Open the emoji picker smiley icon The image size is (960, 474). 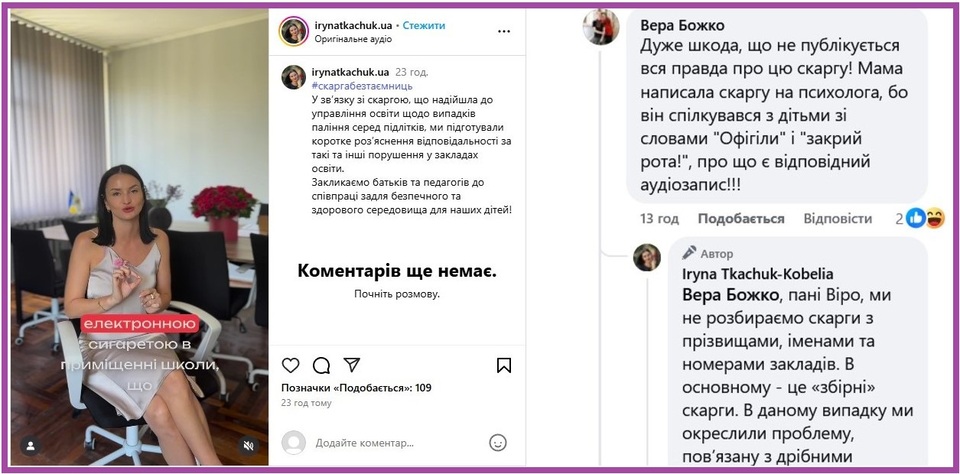[498, 443]
